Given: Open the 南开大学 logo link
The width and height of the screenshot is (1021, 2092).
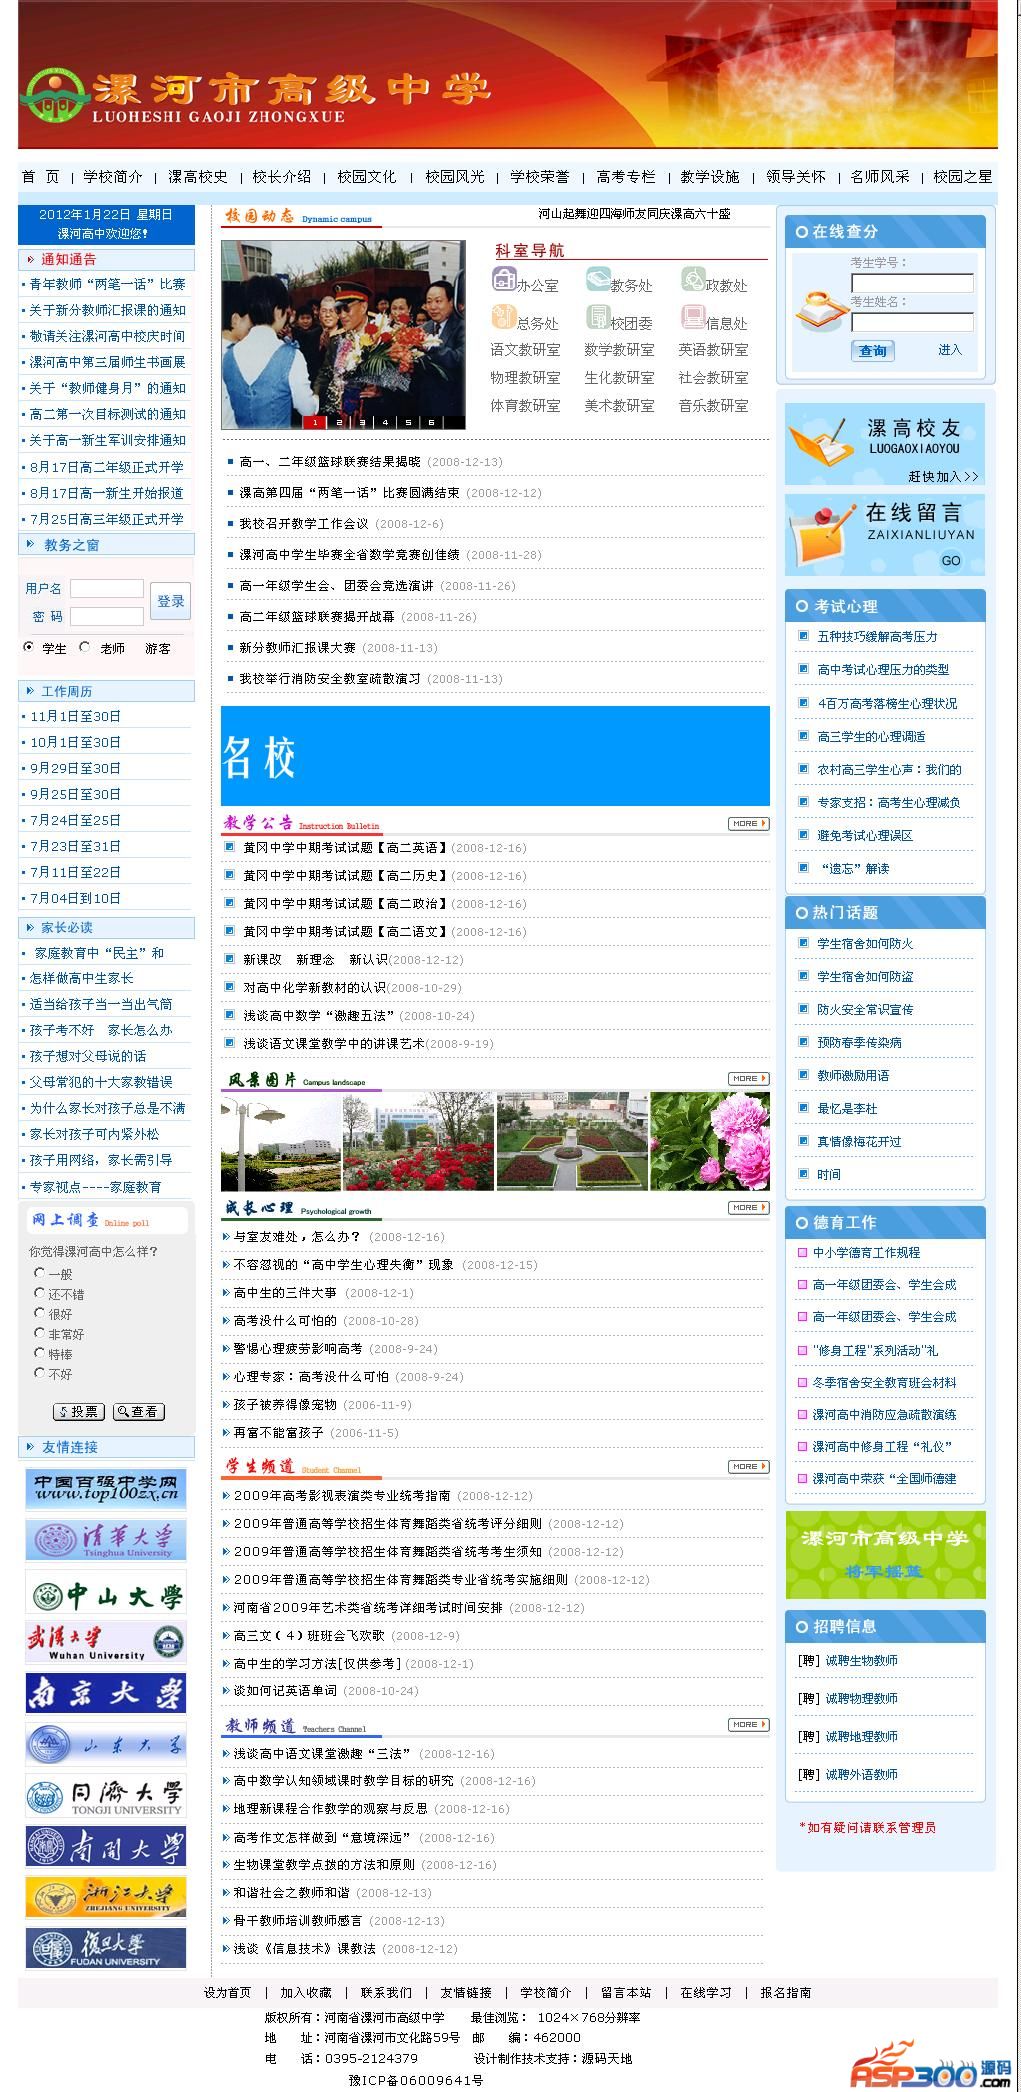Looking at the screenshot, I should (105, 1847).
